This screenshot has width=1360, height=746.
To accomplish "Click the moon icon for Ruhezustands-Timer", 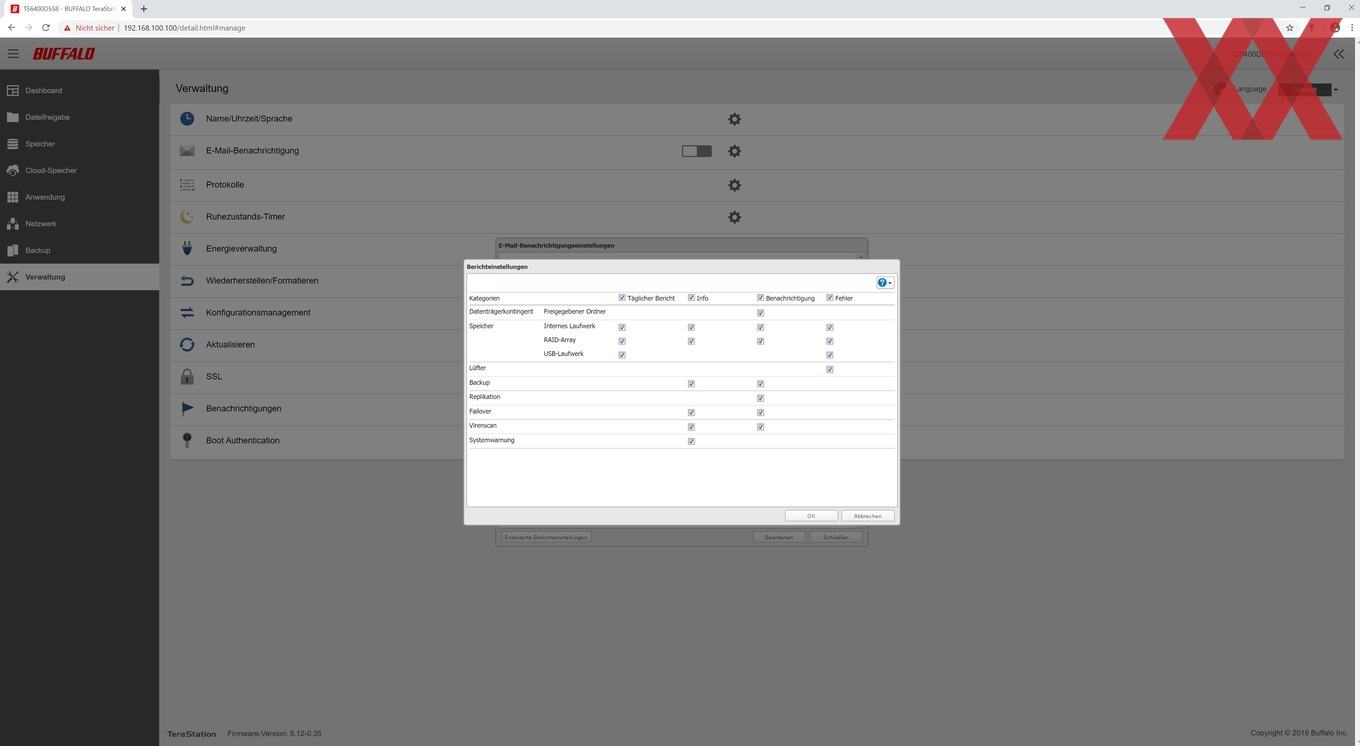I will 187,217.
